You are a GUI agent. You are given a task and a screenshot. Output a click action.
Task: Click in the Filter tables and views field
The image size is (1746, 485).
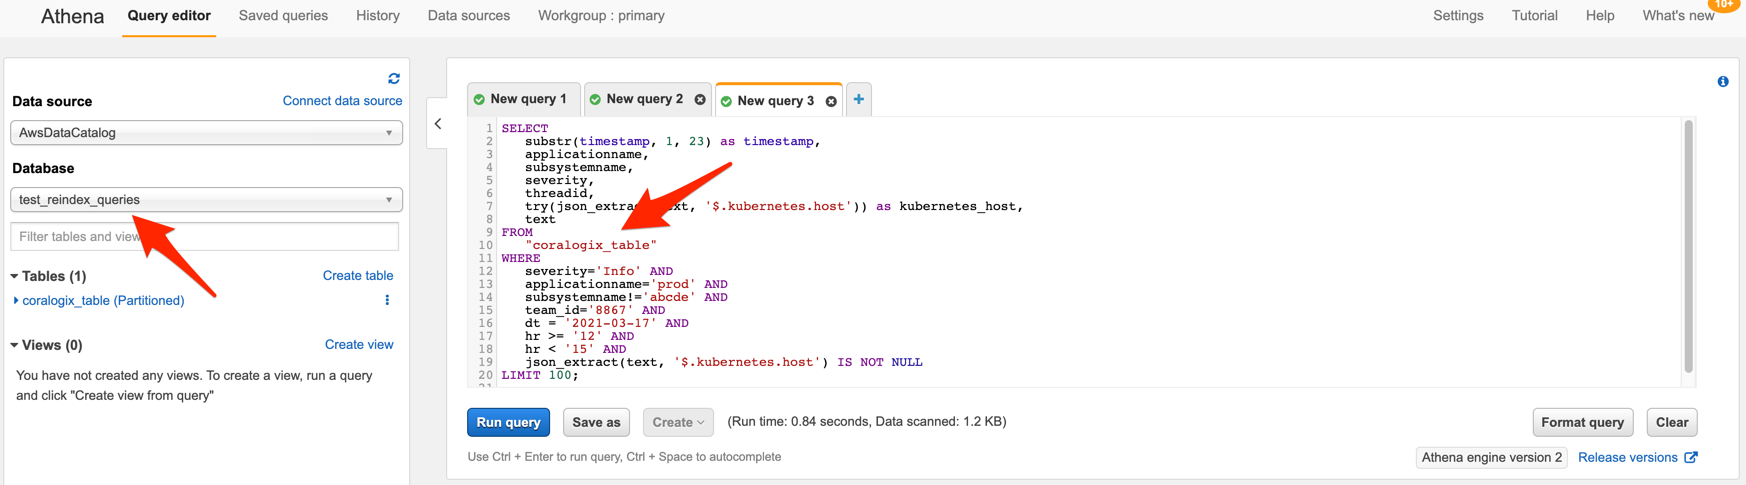204,237
